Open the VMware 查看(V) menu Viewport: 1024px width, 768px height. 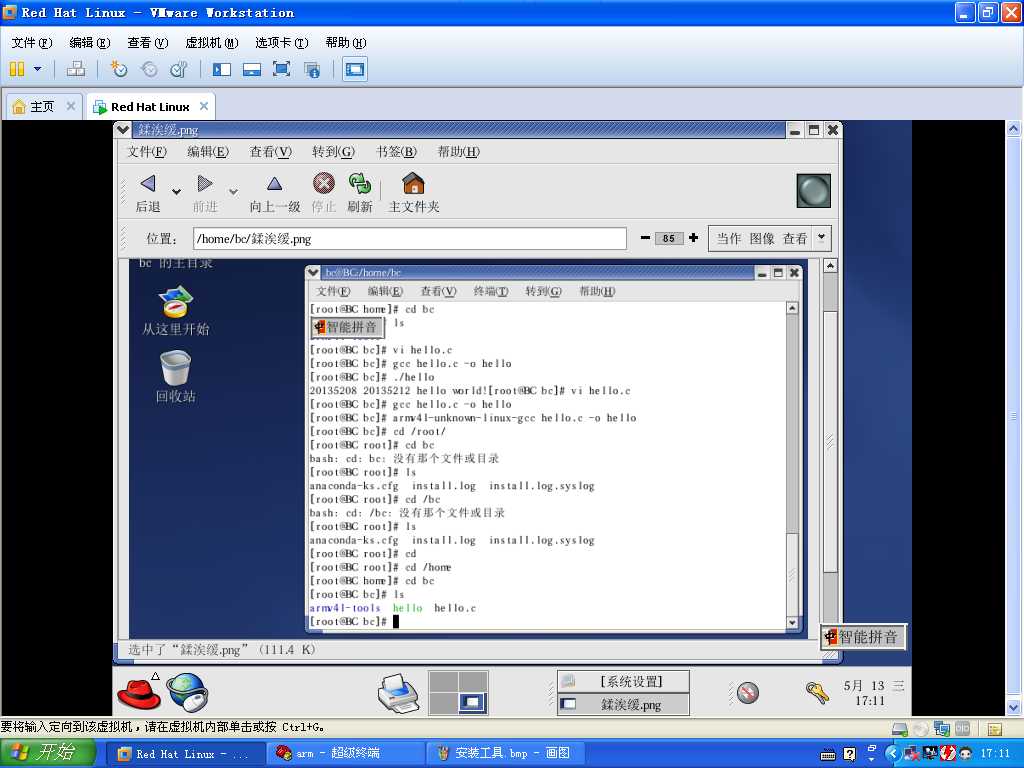pos(148,42)
